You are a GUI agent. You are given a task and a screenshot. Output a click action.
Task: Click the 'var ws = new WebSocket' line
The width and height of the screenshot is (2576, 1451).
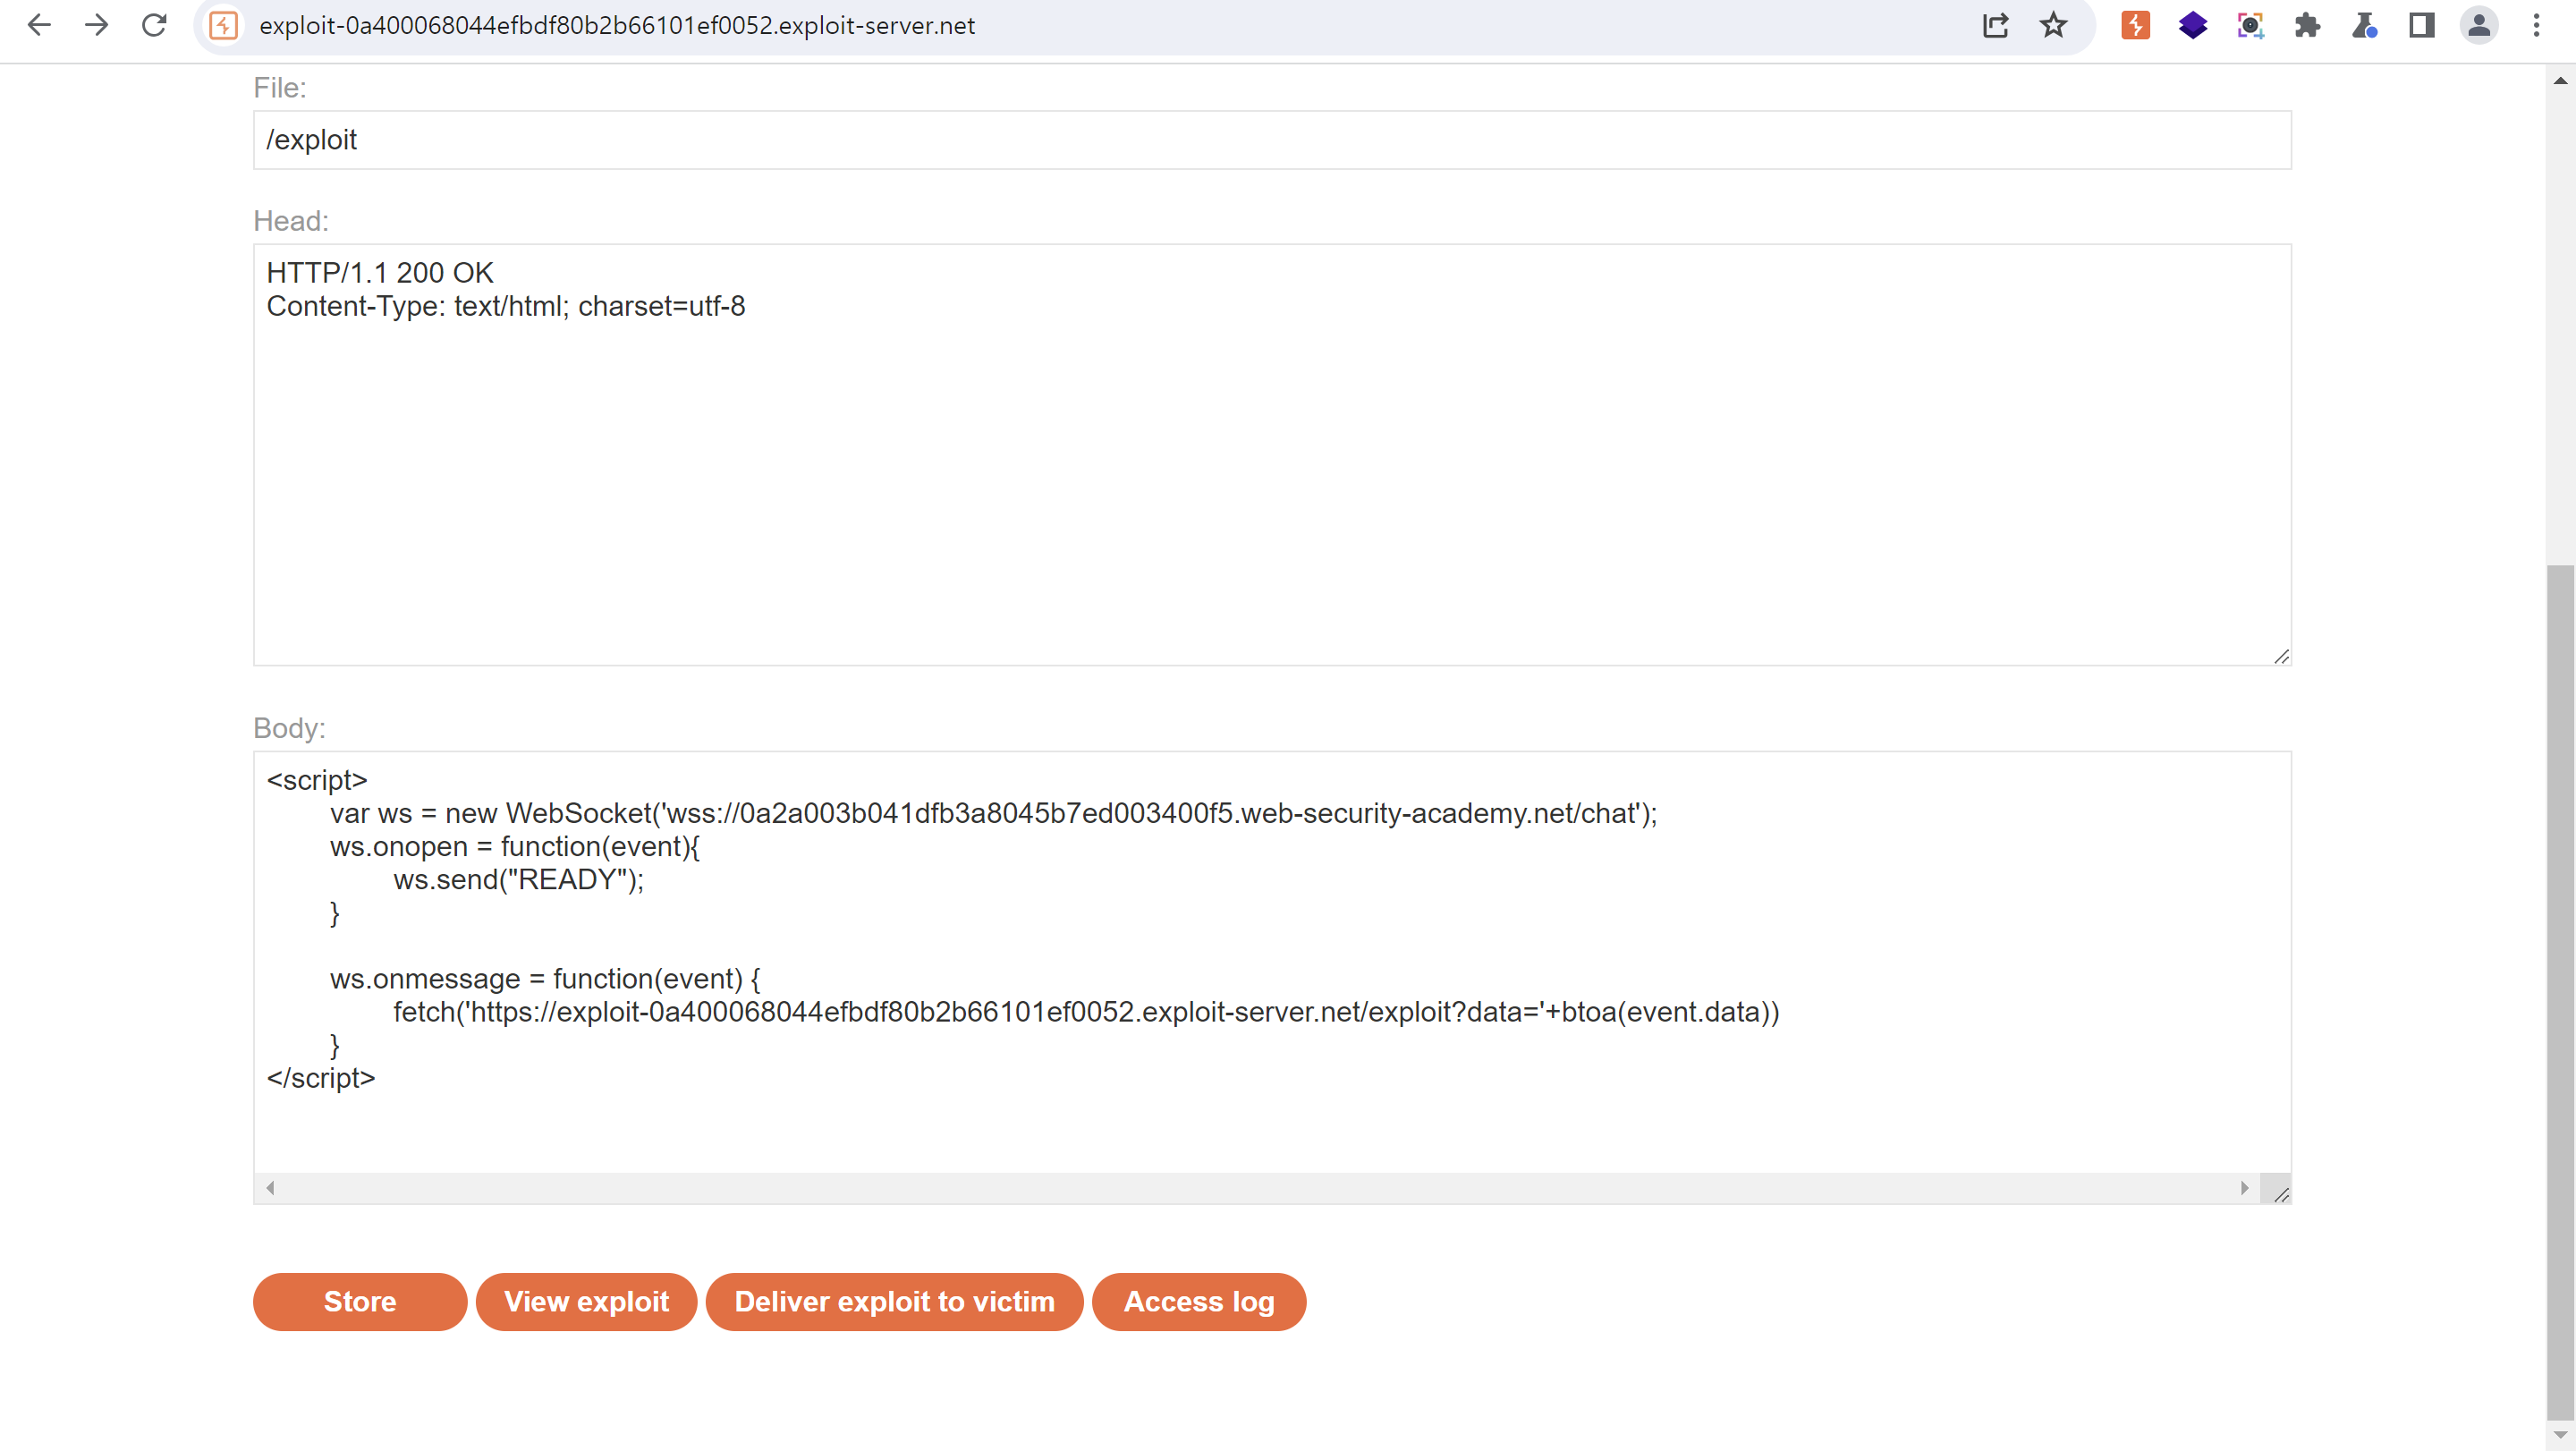[993, 813]
